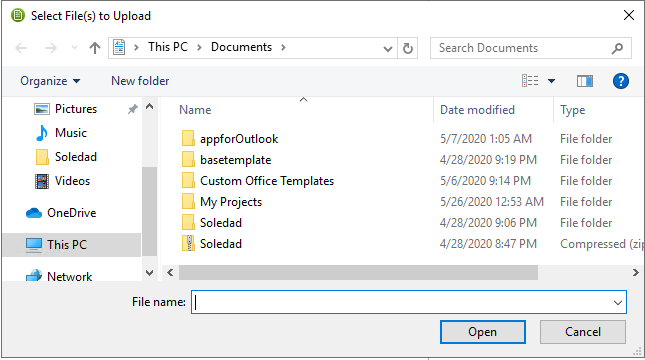Open the recent locations dropdown arrow
Screen dimensions: 645x360
[74, 48]
